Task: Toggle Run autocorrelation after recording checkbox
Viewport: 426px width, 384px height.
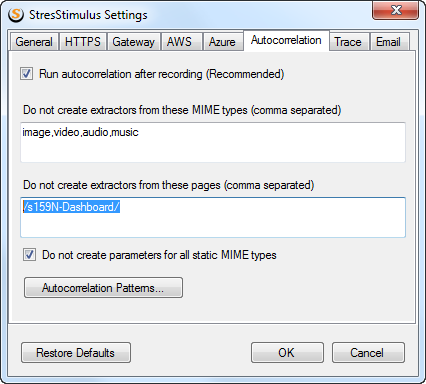Action: [26, 74]
